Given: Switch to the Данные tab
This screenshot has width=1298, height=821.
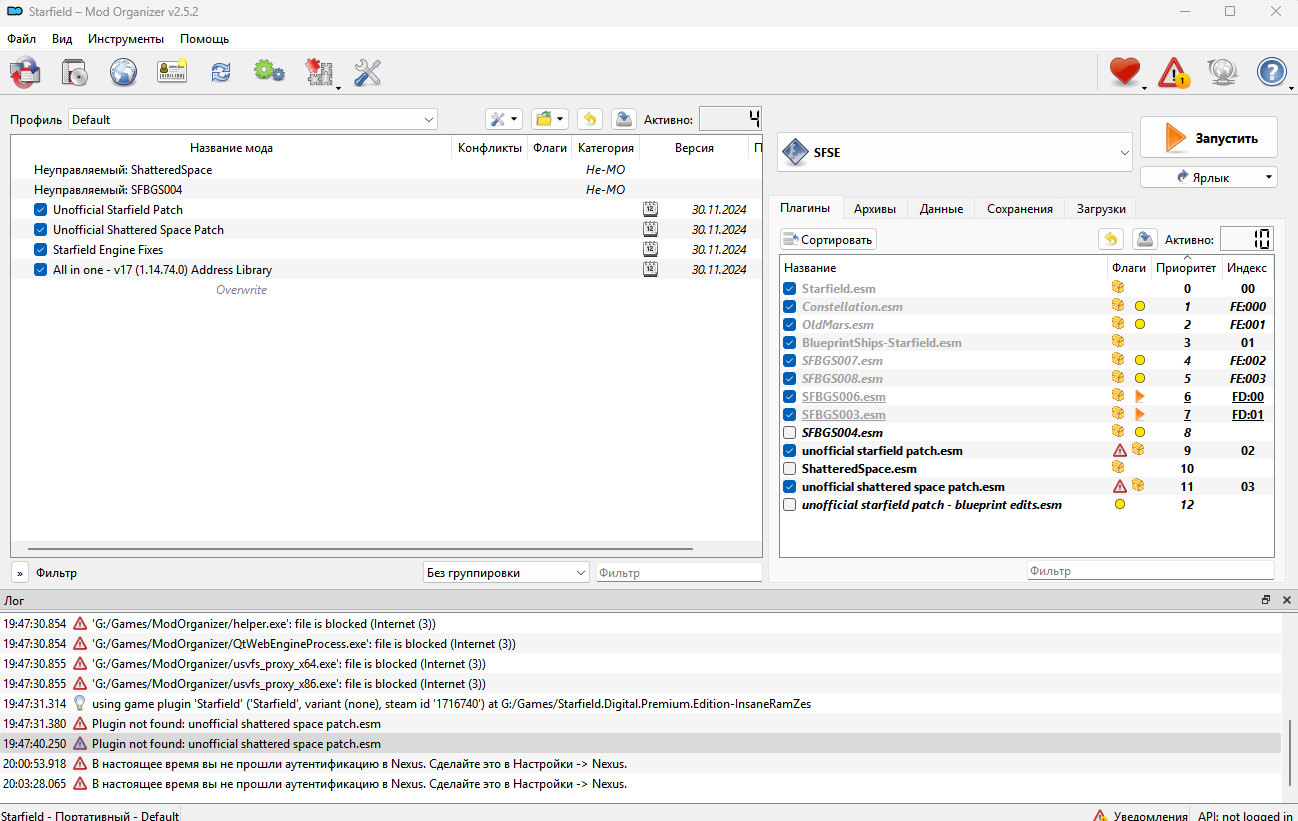Looking at the screenshot, I should point(941,209).
